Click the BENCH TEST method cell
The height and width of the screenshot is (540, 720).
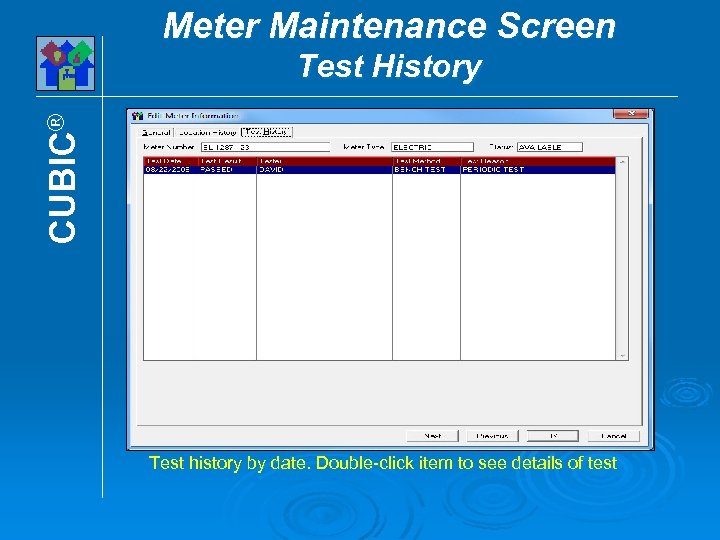pos(427,169)
